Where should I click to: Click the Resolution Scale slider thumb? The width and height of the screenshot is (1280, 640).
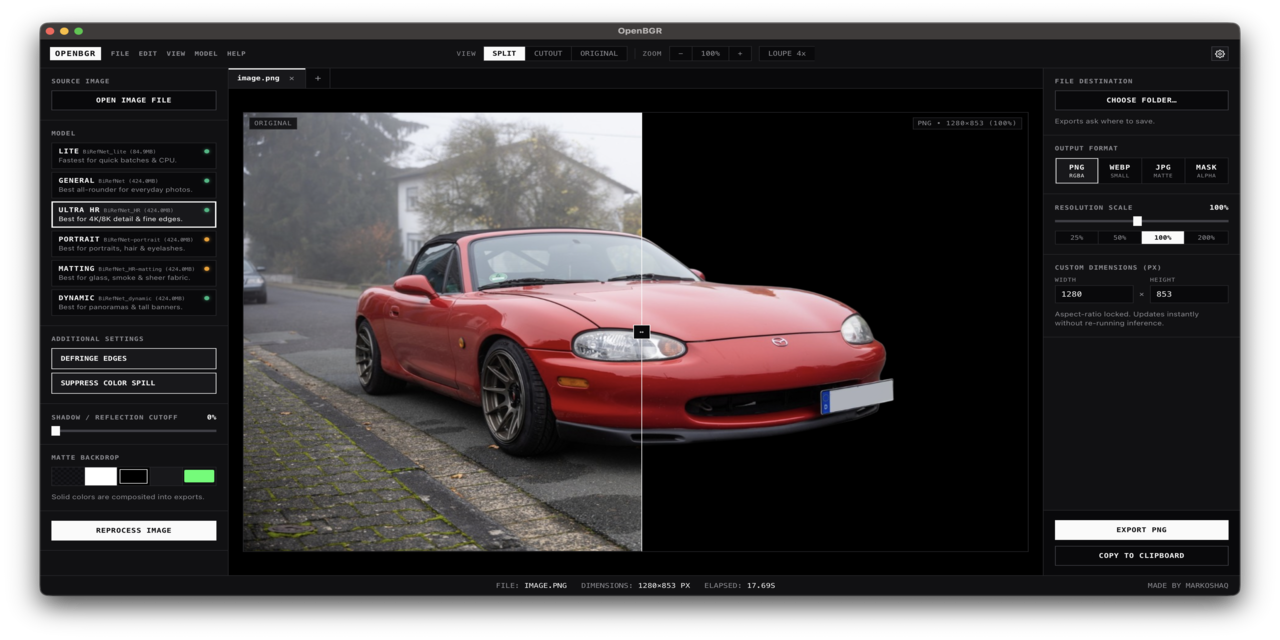coord(1137,221)
